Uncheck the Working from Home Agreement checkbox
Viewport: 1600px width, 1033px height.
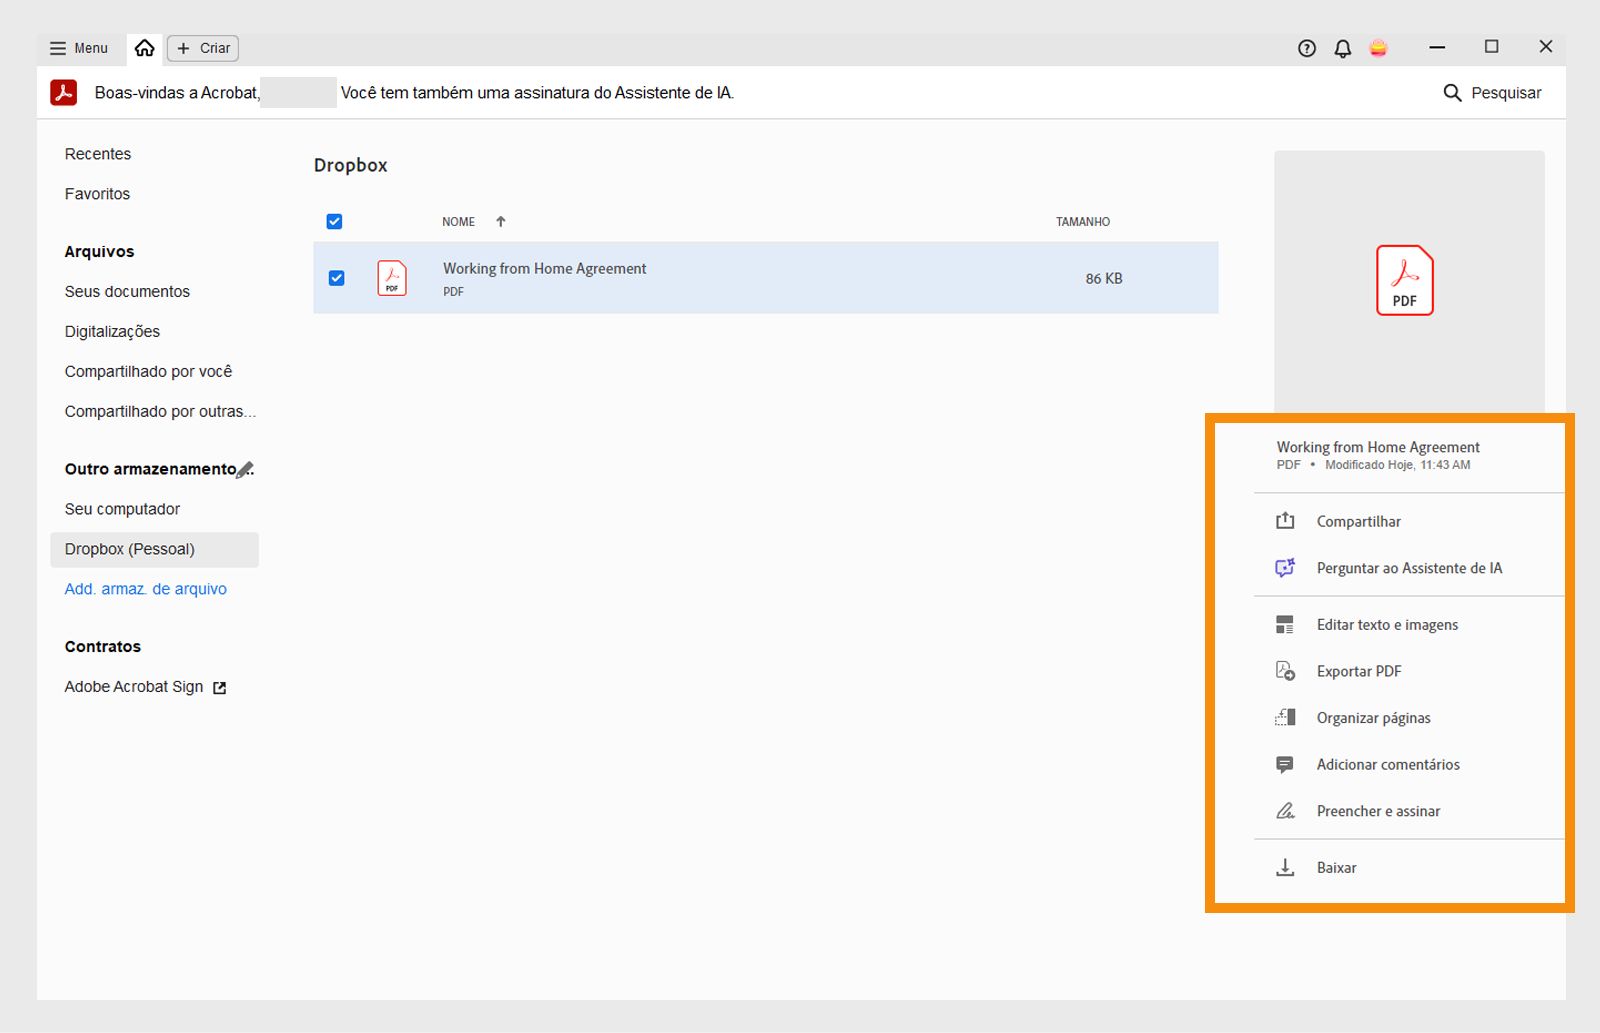pyautogui.click(x=336, y=278)
